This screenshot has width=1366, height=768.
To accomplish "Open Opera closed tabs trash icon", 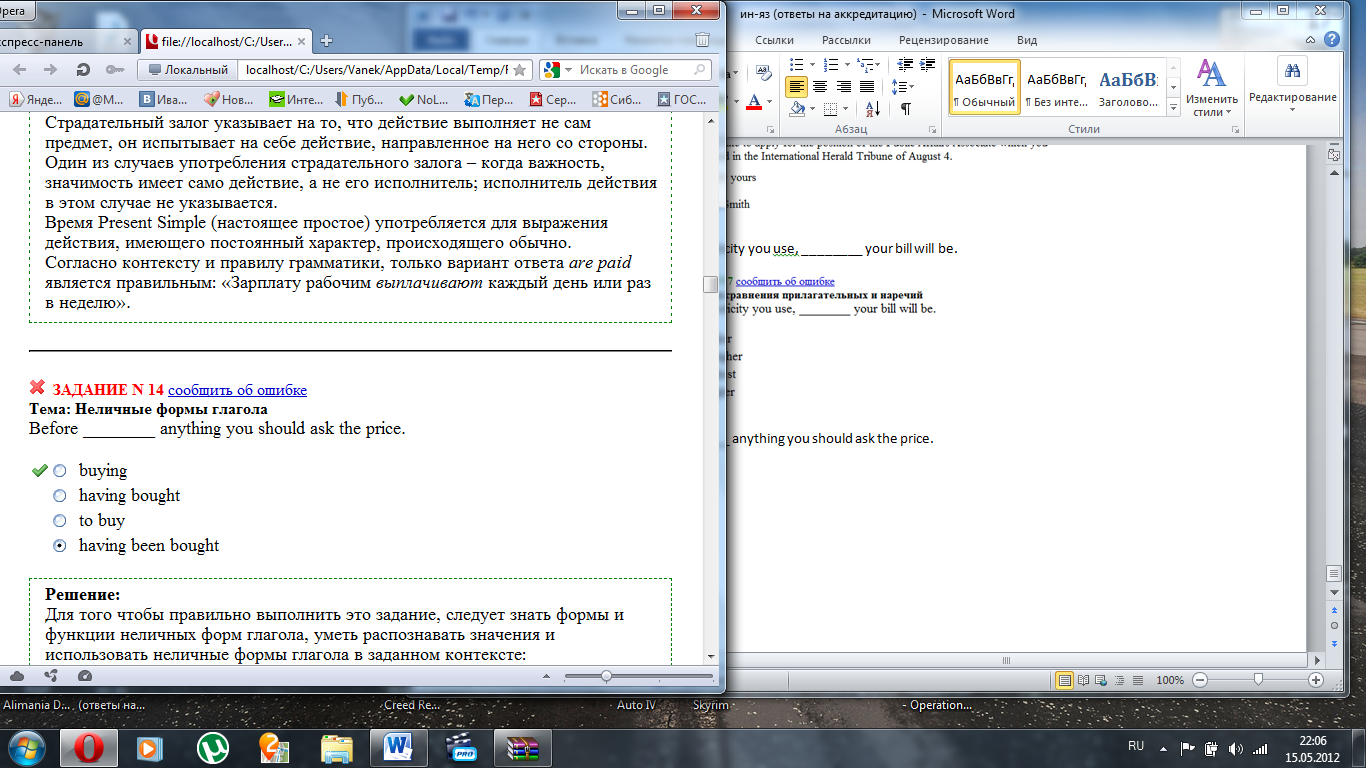I will click(703, 41).
